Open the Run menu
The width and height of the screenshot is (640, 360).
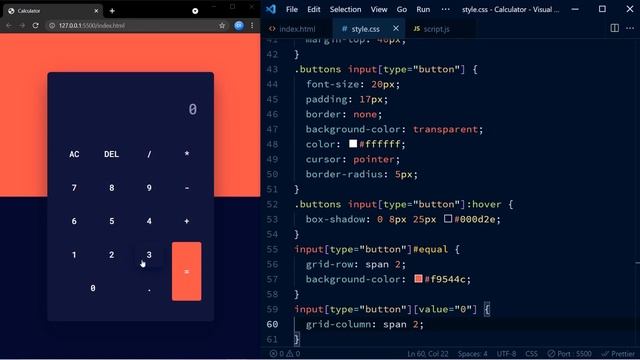(423, 9)
